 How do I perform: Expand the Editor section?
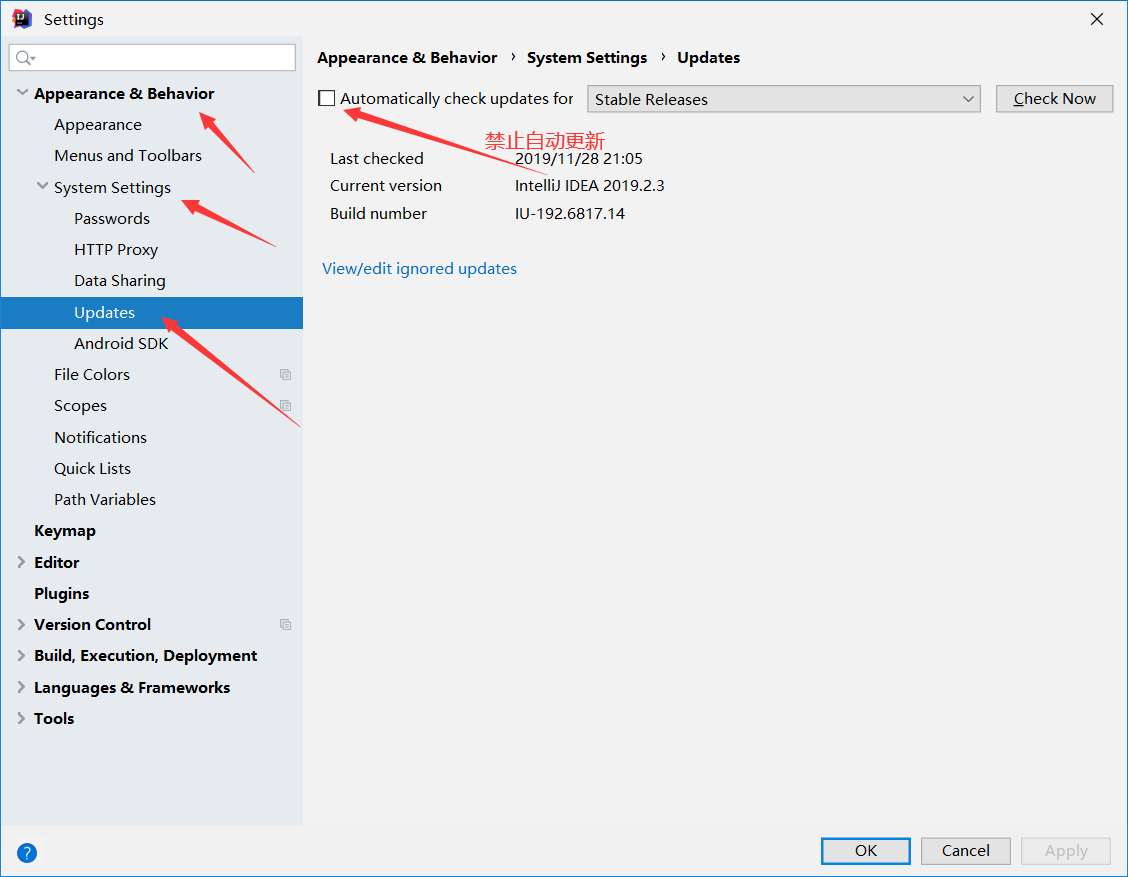pos(22,563)
